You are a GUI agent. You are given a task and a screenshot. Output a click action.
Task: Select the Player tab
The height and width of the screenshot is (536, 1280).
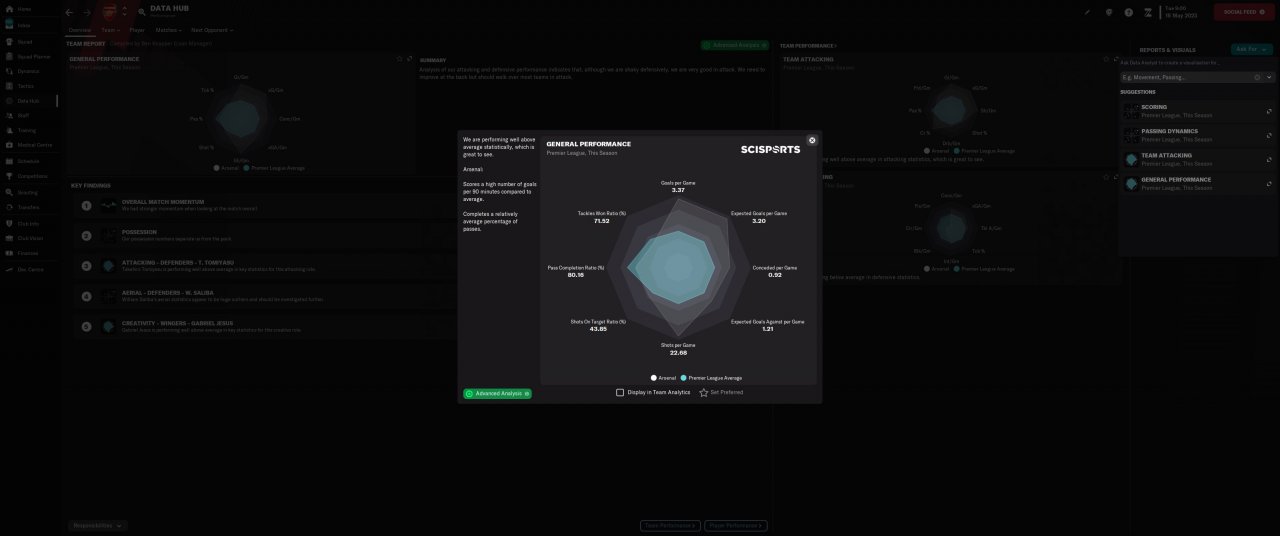pos(137,30)
